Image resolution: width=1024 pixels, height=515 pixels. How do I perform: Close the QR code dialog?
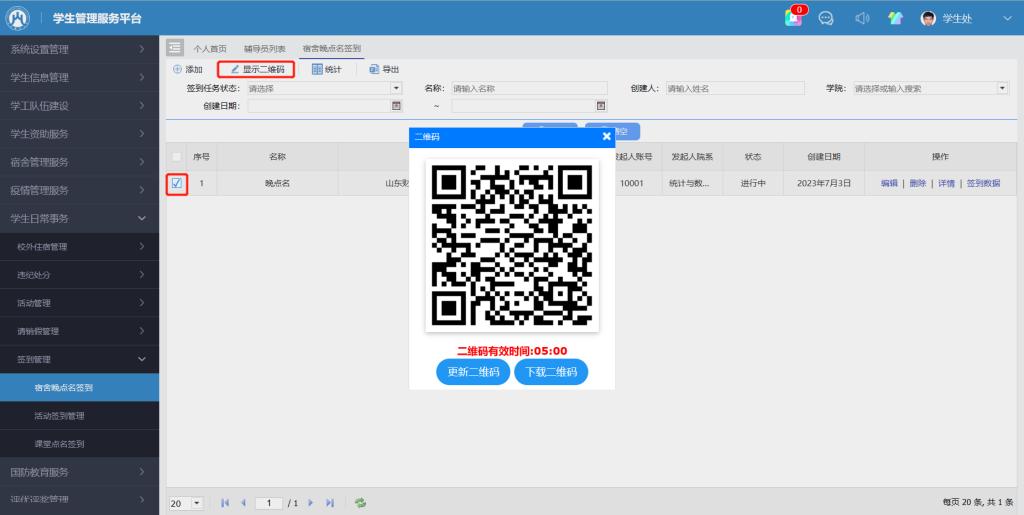(x=606, y=136)
